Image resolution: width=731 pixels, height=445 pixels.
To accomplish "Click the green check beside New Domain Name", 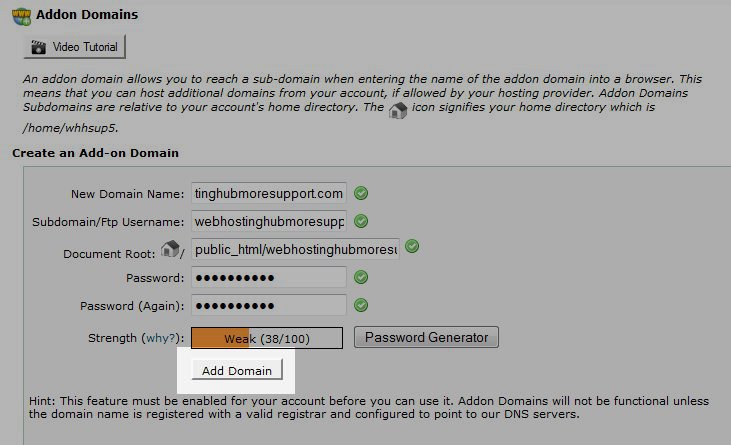I will tap(361, 193).
